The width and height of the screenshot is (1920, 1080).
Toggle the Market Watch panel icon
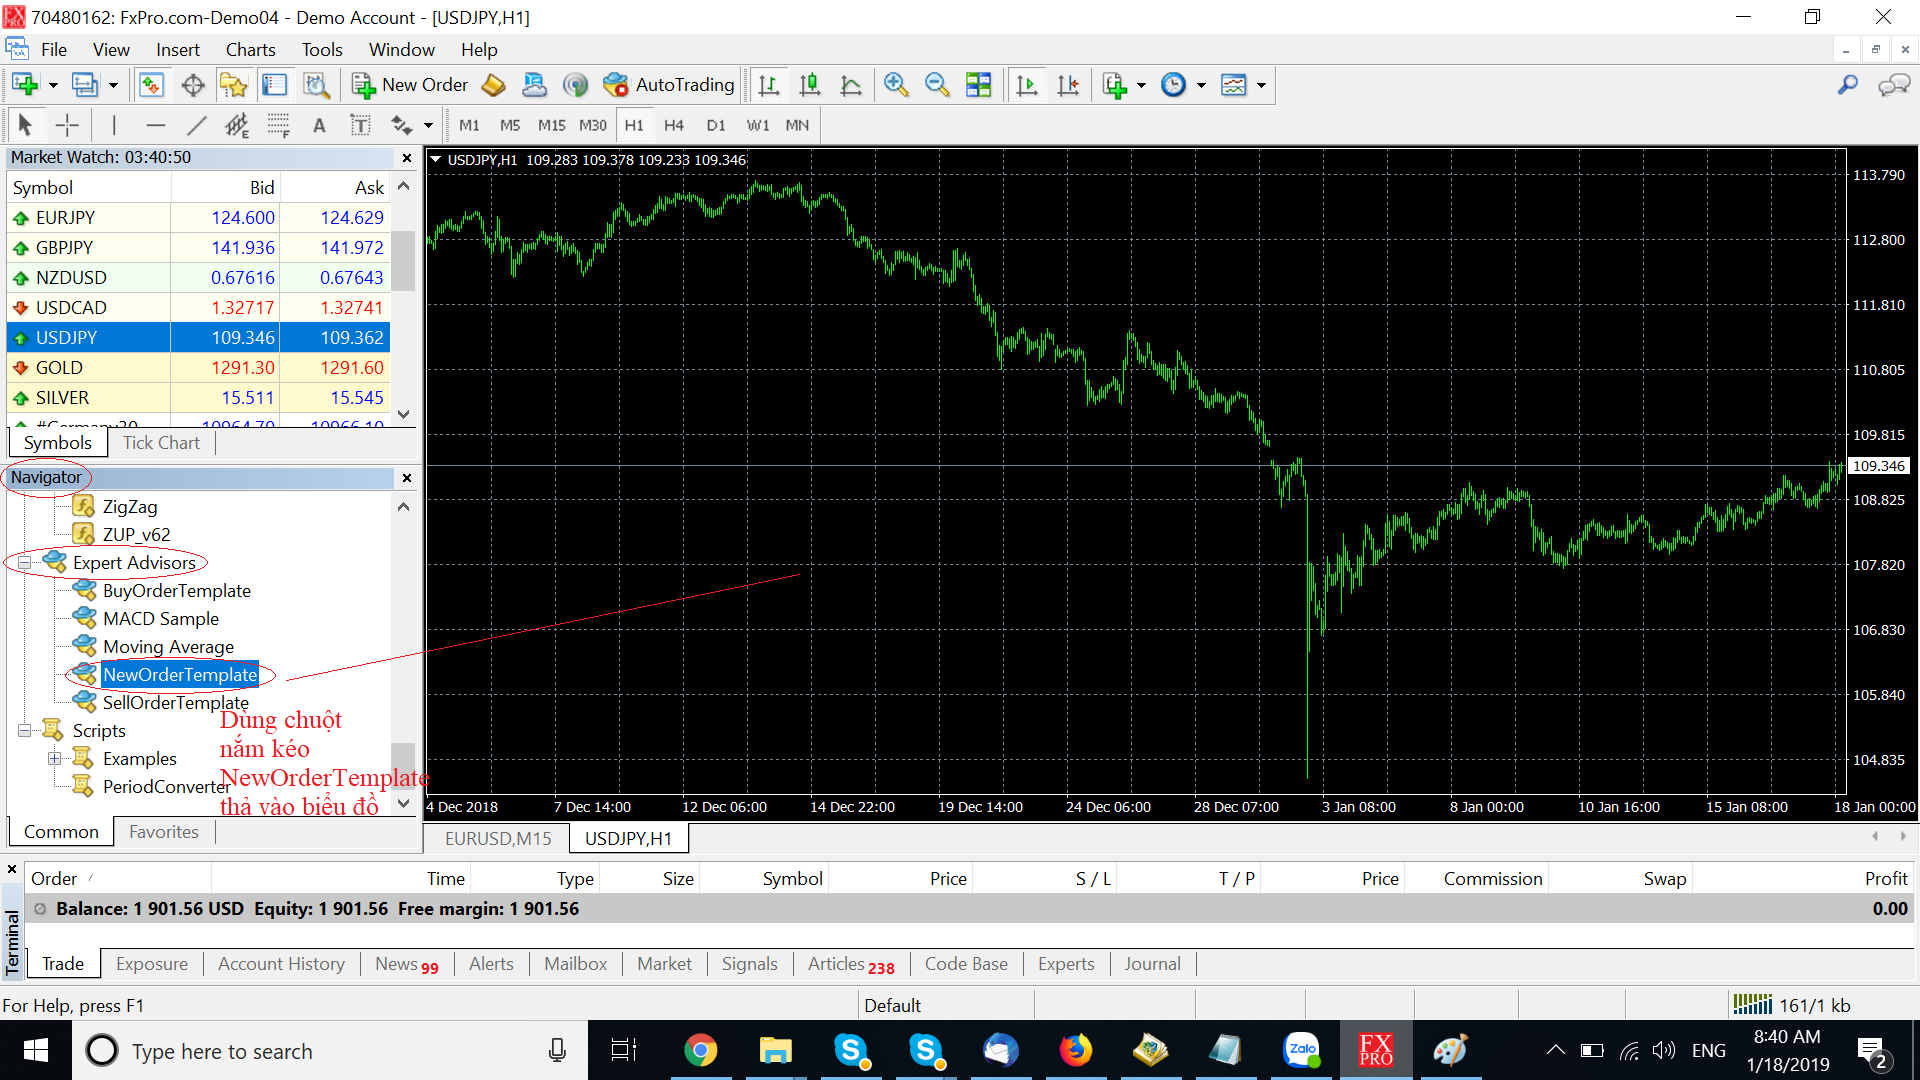coord(151,85)
